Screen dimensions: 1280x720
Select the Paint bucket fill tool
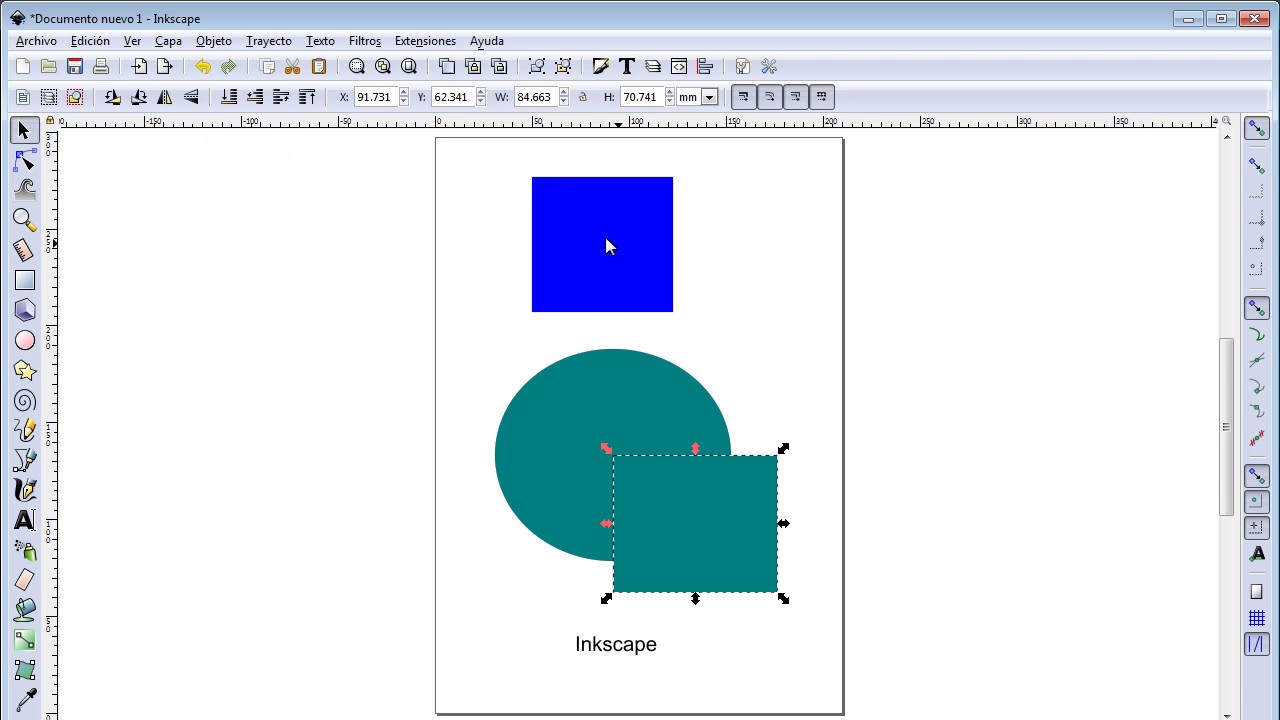pyautogui.click(x=25, y=610)
